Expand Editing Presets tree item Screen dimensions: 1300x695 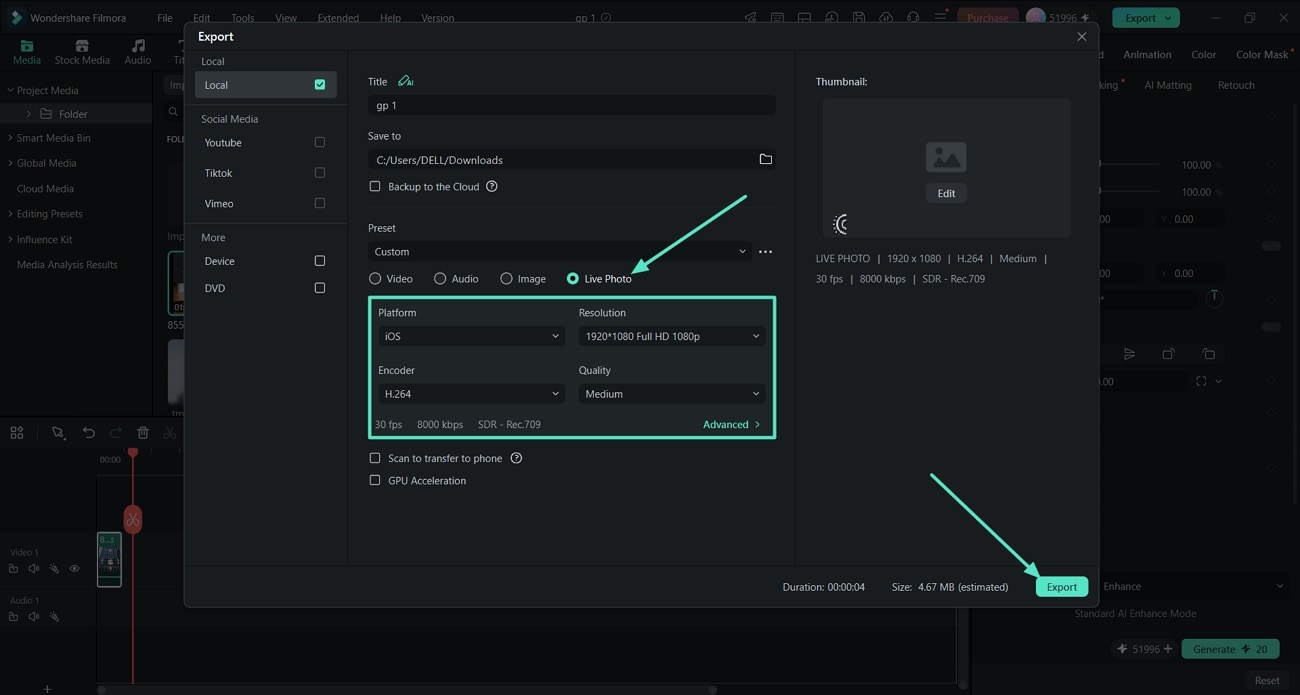coord(10,214)
